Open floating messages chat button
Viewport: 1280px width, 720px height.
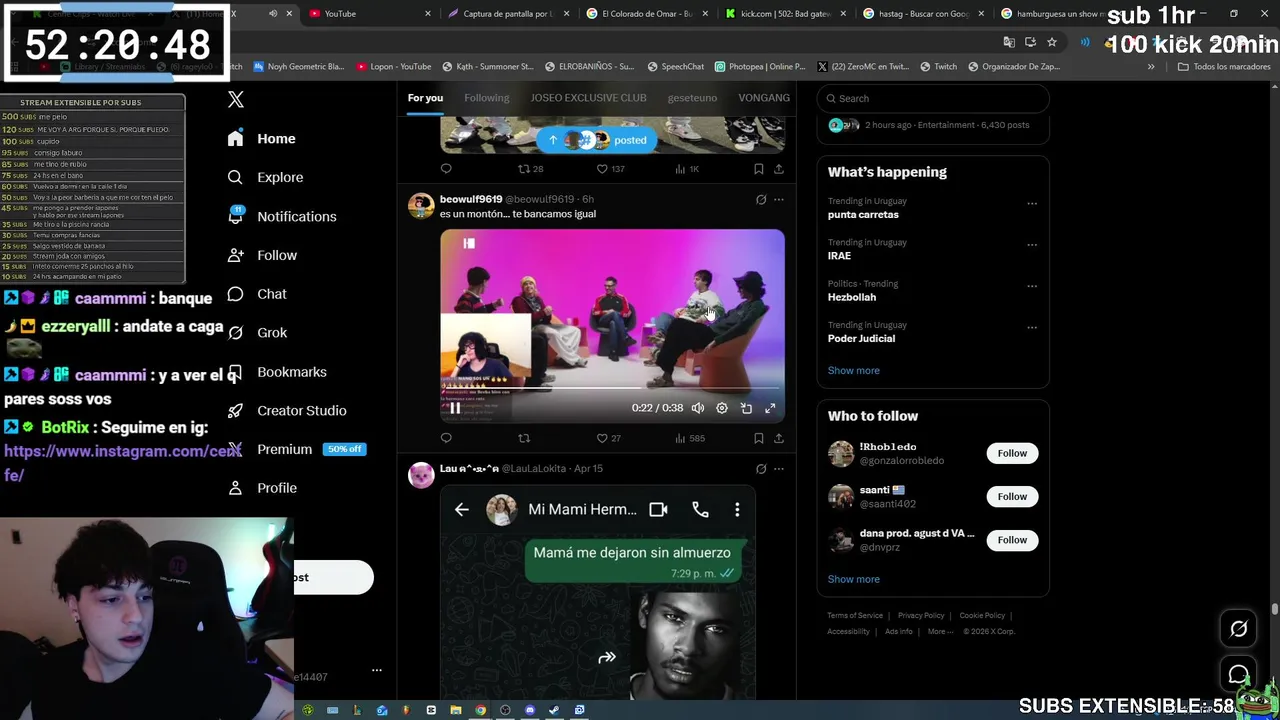(1239, 674)
